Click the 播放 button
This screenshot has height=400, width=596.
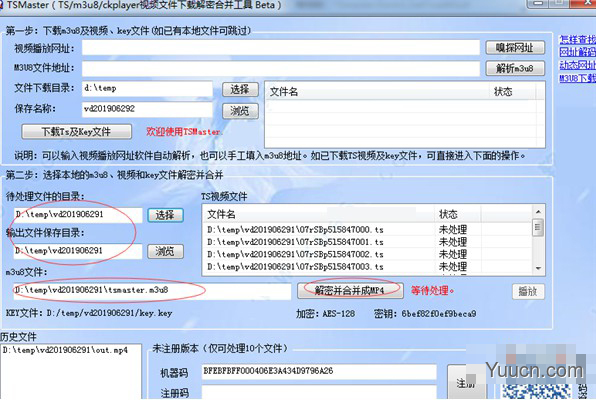528,292
